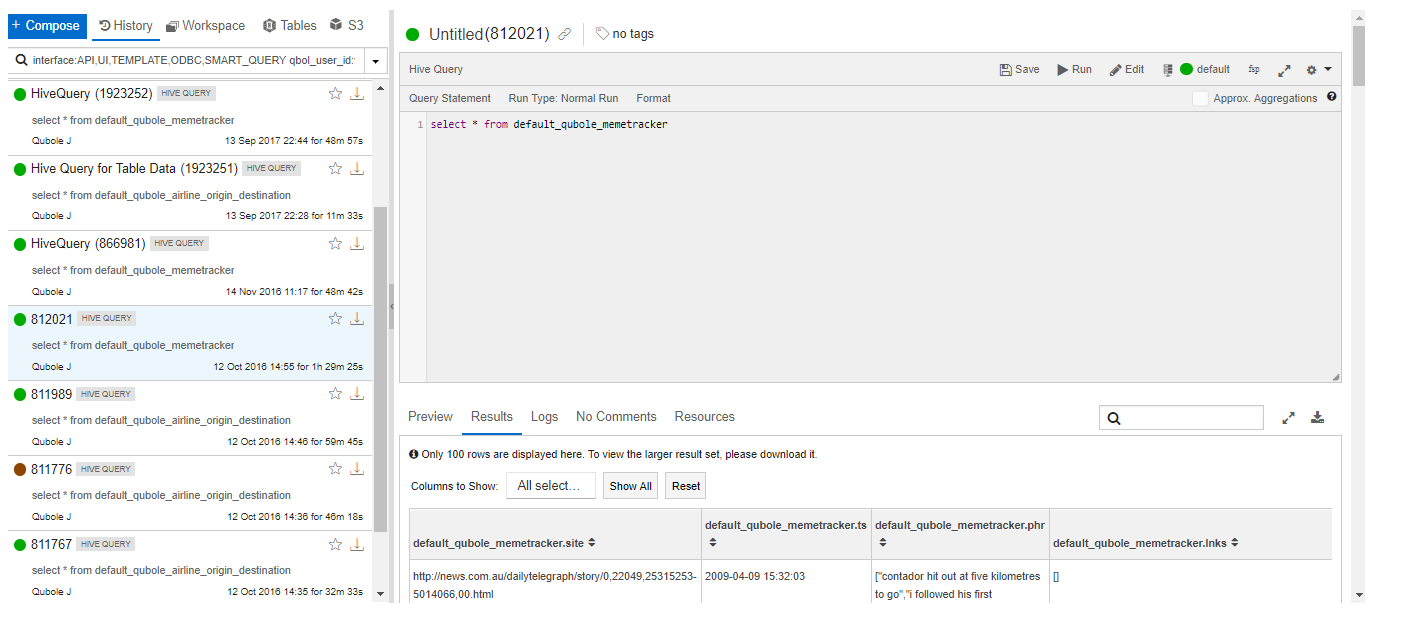Expand the query editor to fullscreen

click(x=1285, y=70)
